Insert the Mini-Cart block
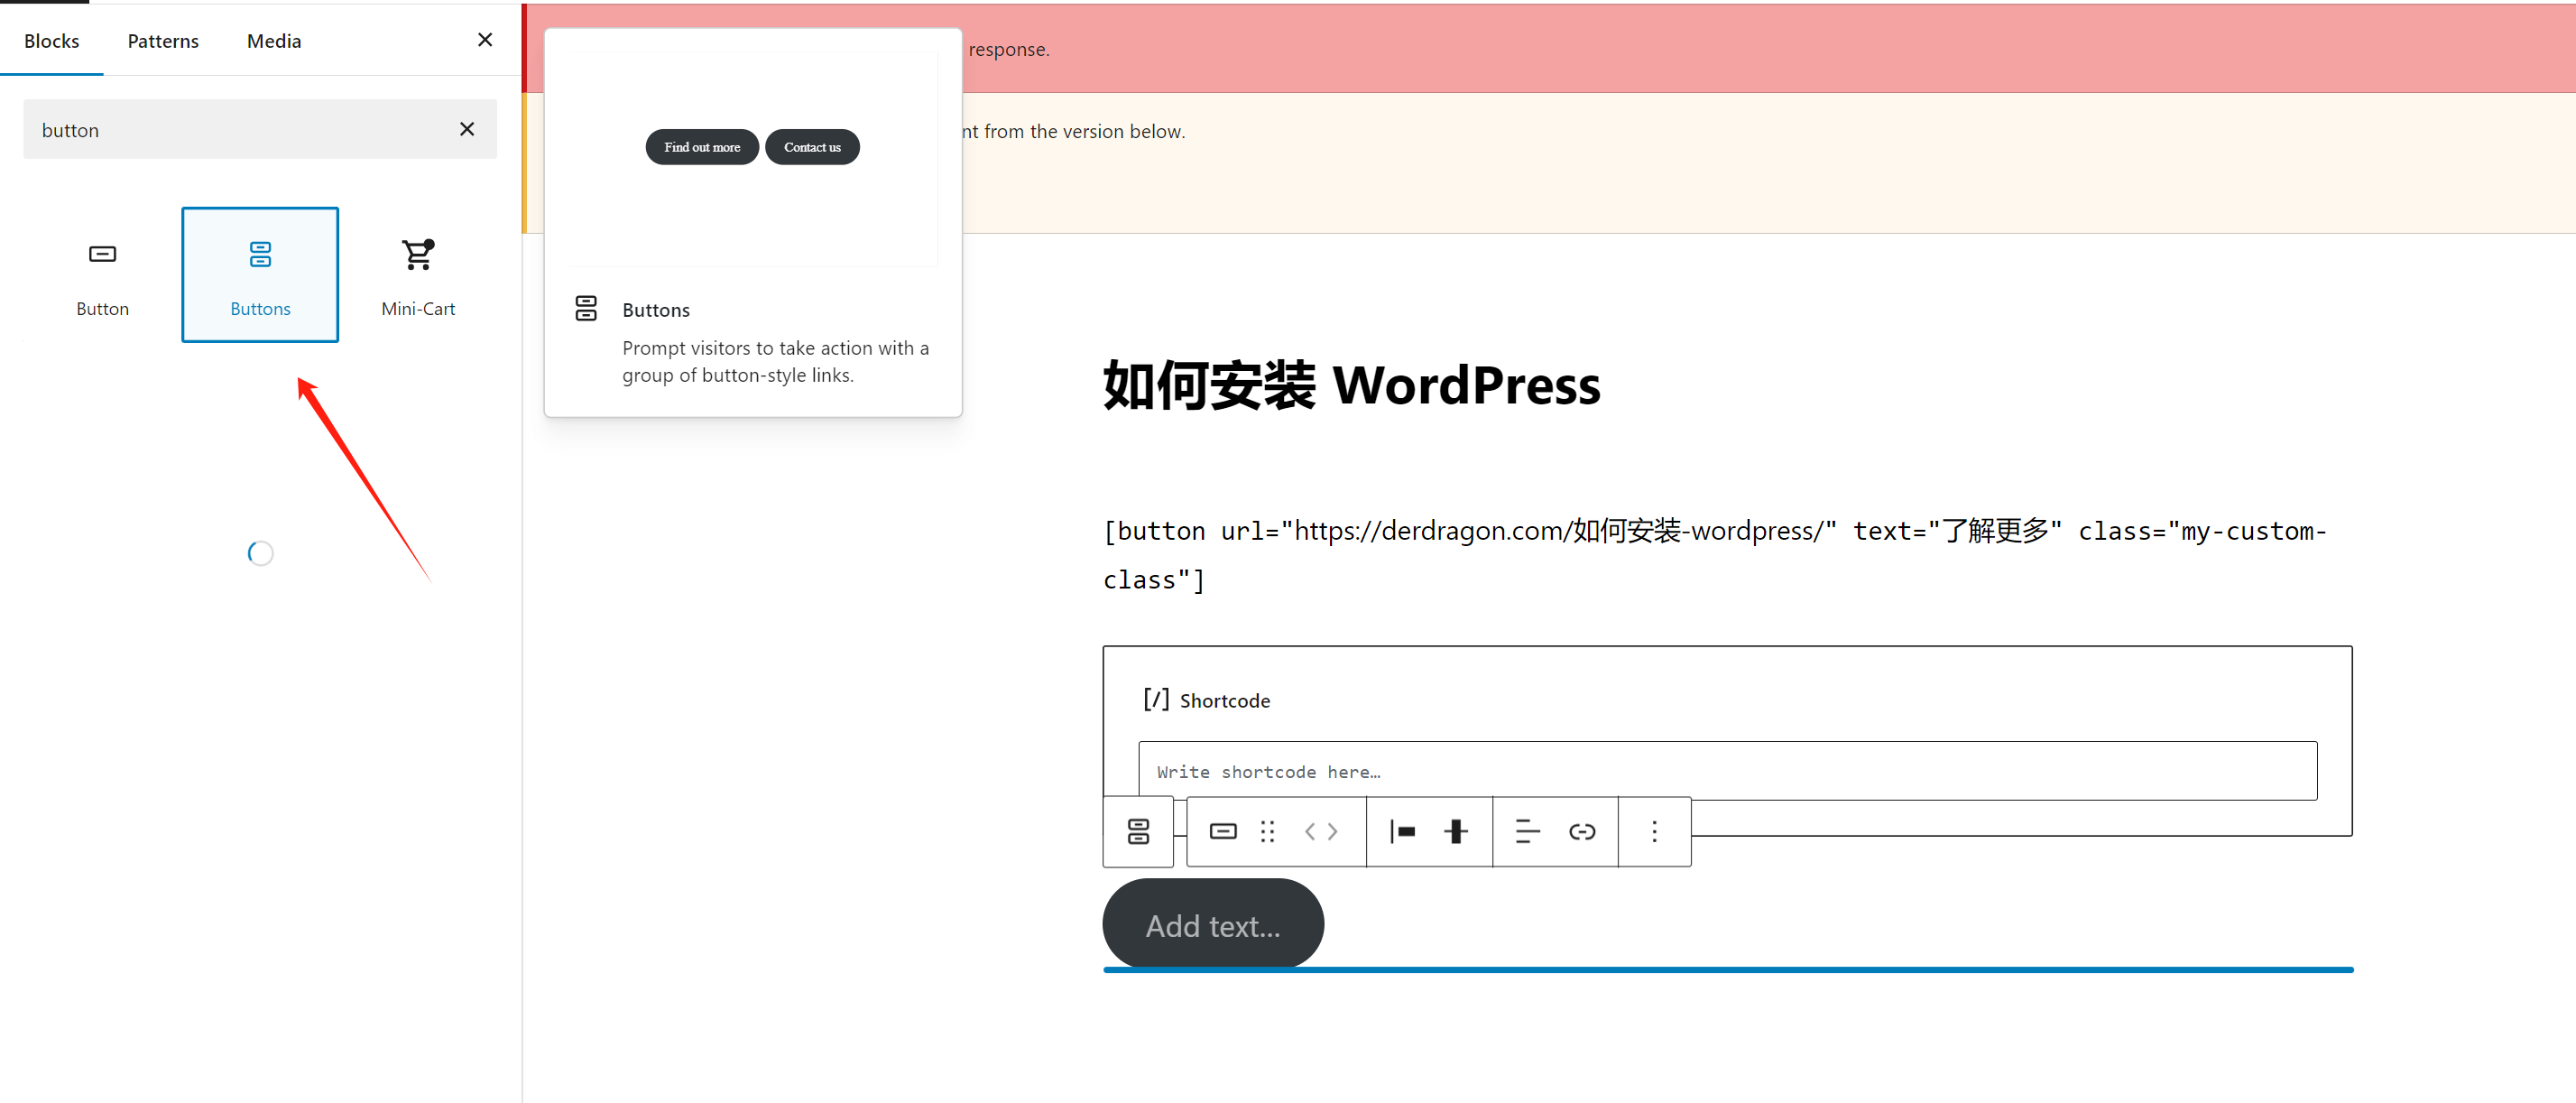The width and height of the screenshot is (2576, 1103). click(x=417, y=274)
